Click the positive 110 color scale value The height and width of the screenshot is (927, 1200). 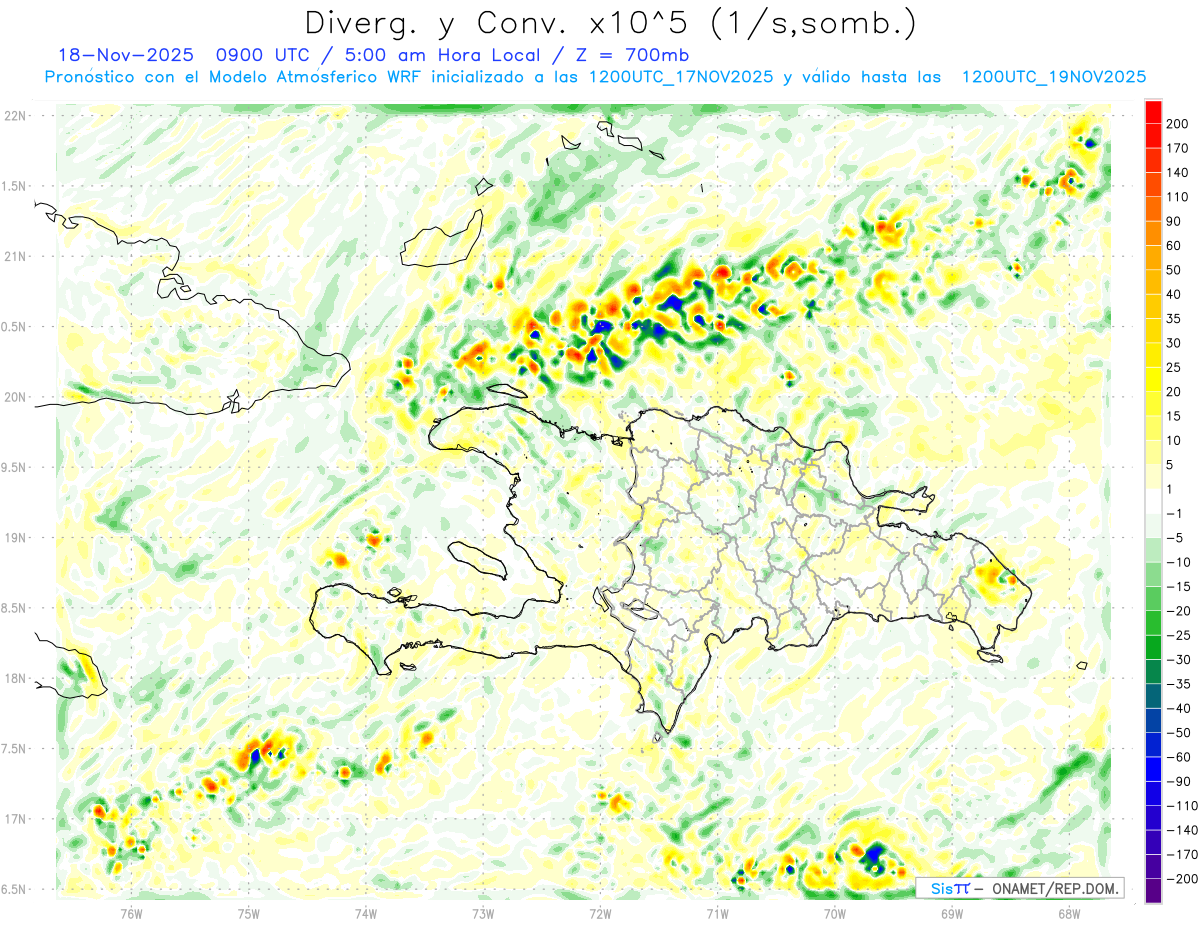(1178, 197)
